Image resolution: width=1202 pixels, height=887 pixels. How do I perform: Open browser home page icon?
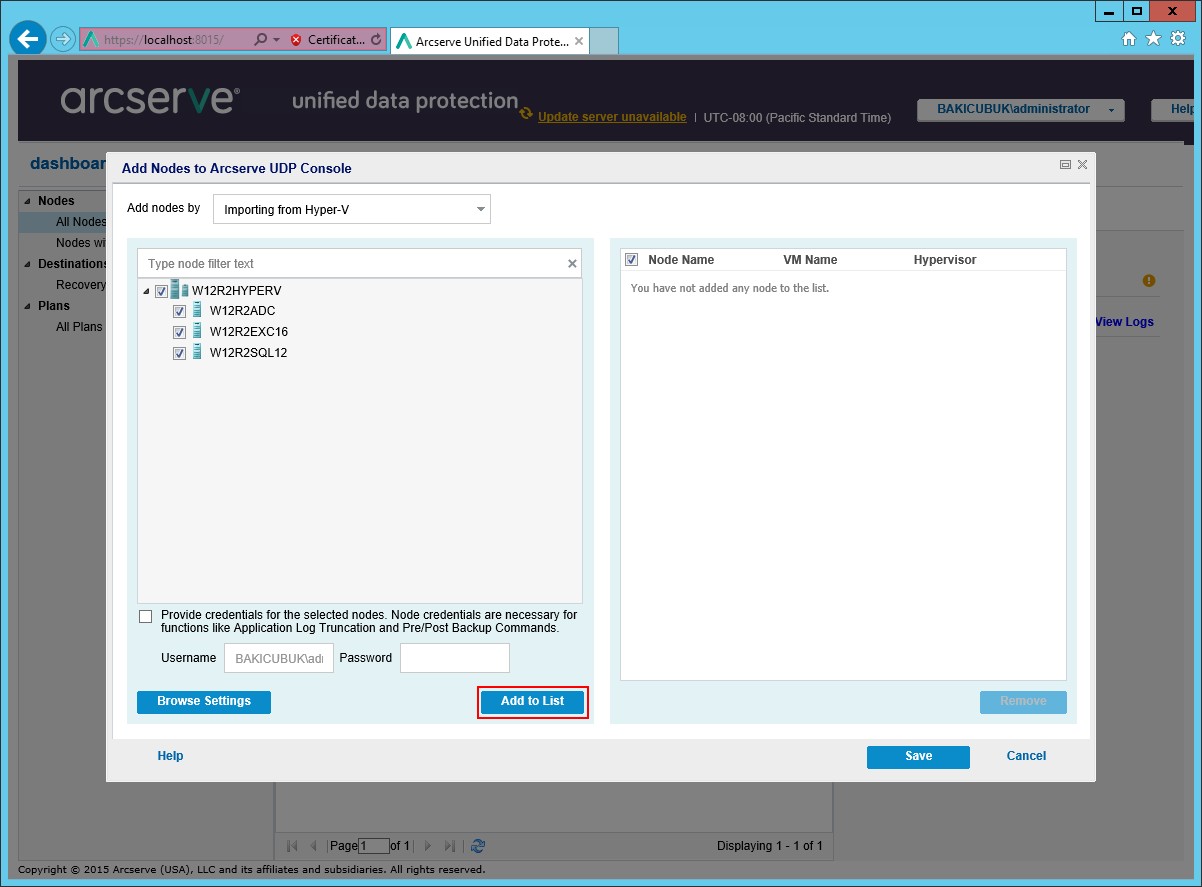click(1129, 39)
